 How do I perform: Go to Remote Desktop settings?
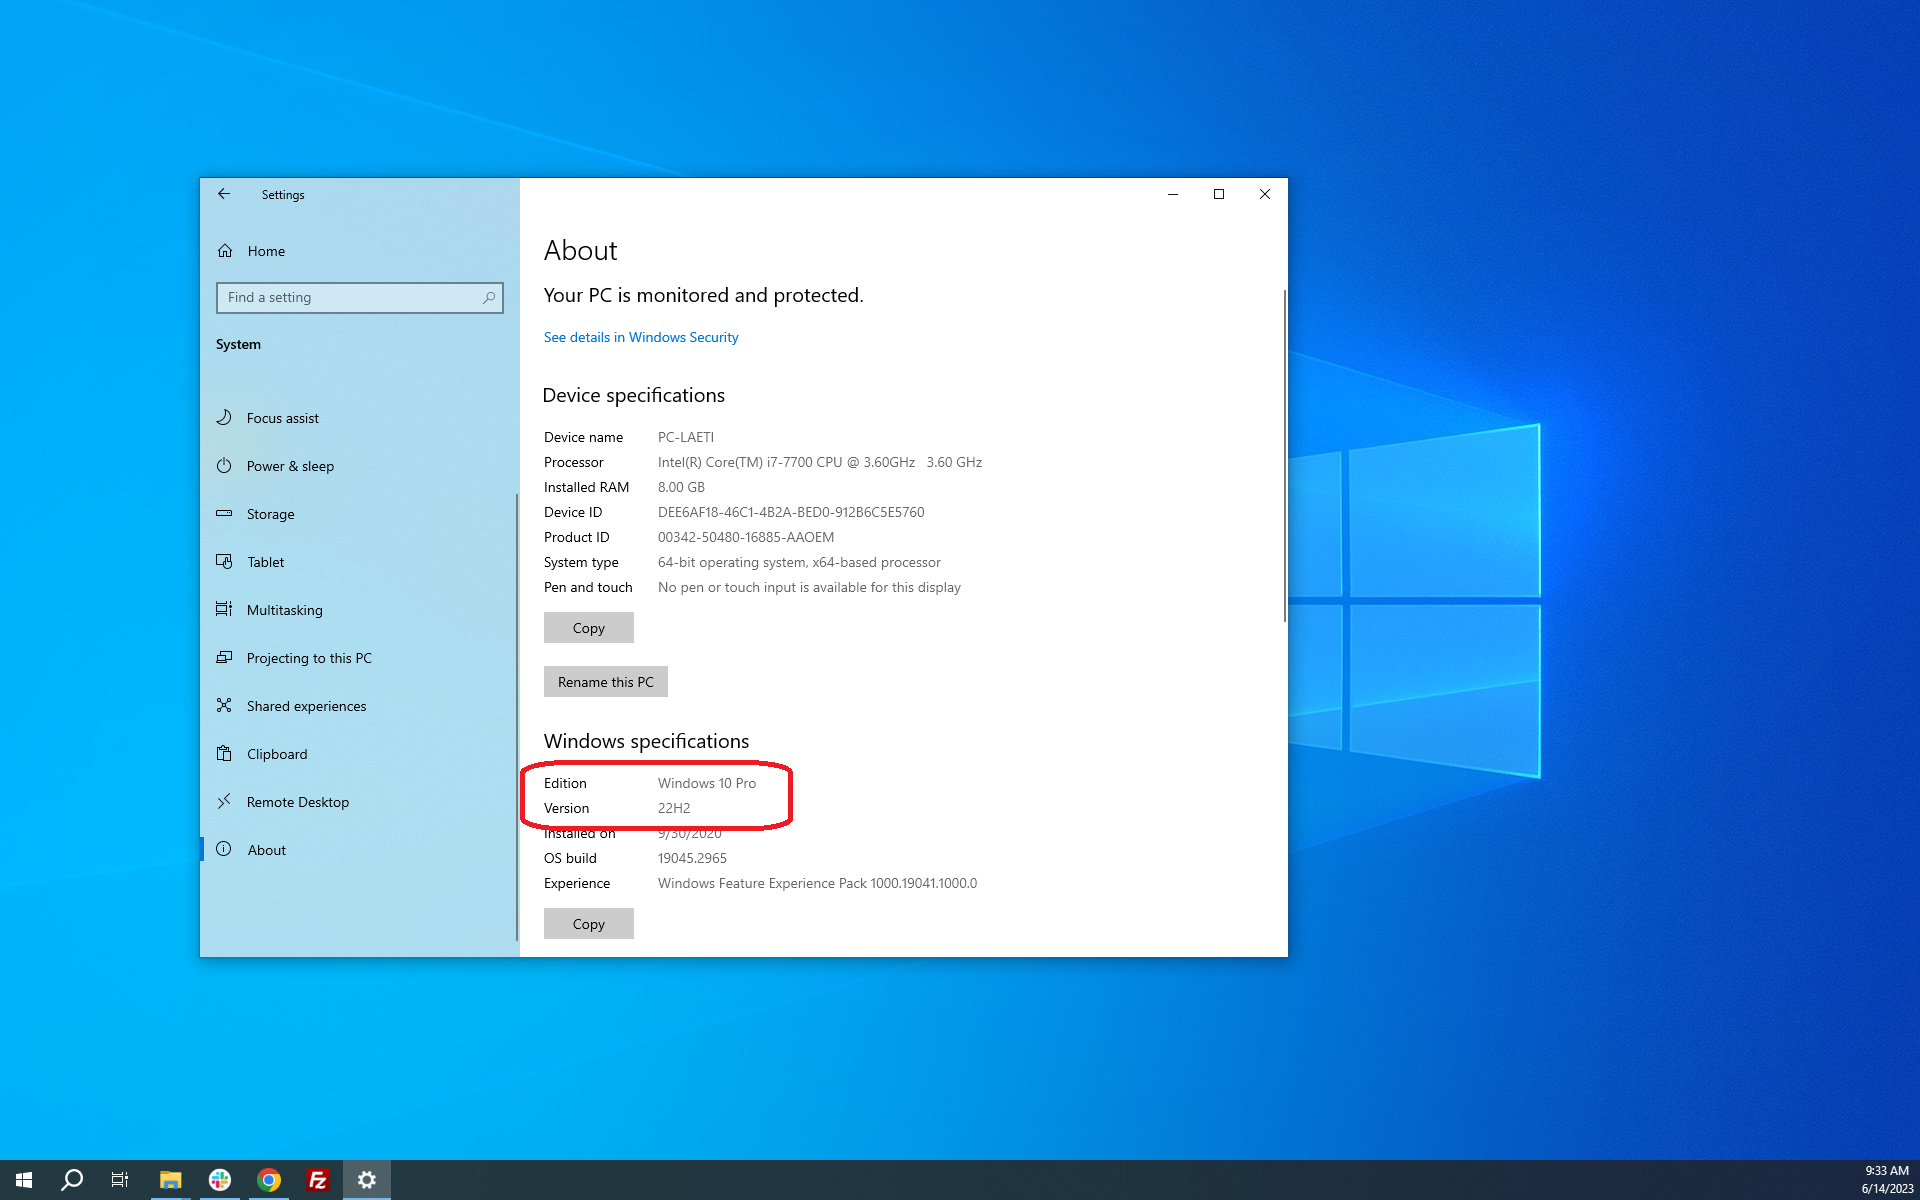(x=297, y=802)
